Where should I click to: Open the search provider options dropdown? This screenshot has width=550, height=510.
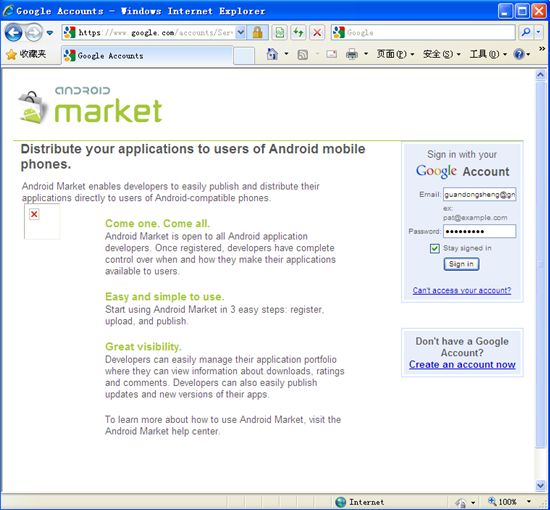[x=539, y=33]
